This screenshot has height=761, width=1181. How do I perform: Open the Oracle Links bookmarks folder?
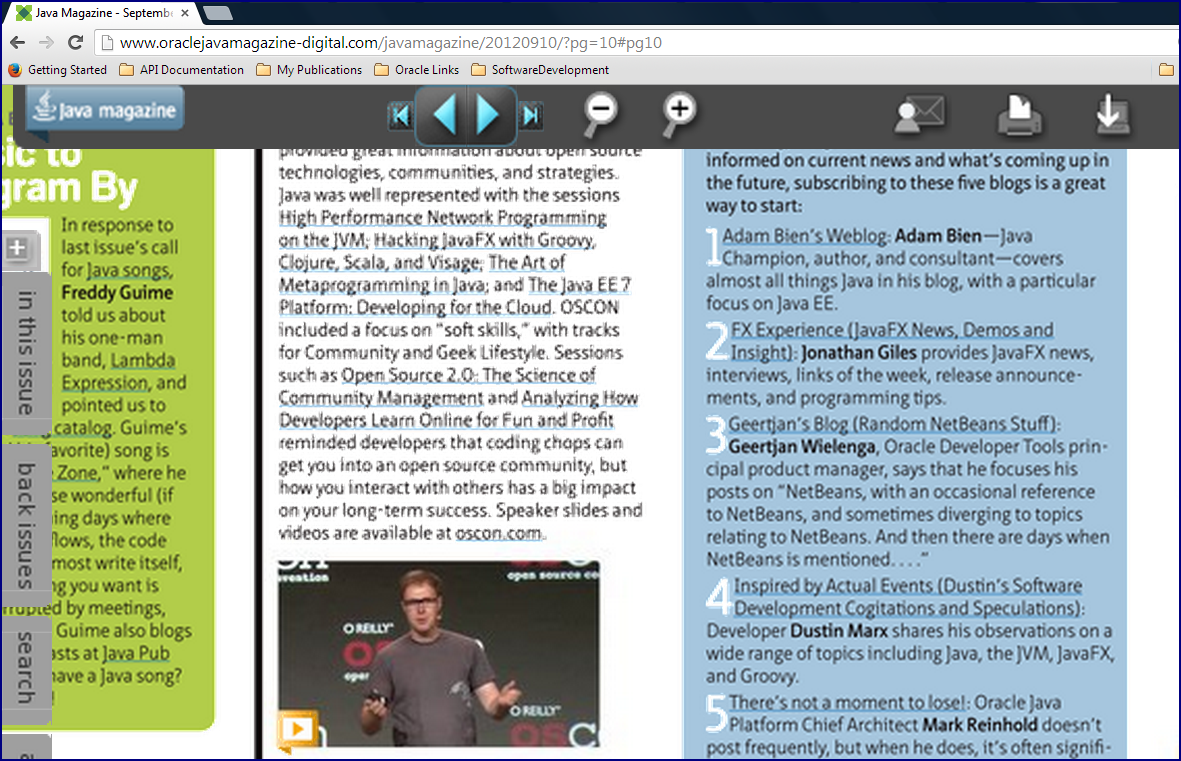(417, 70)
